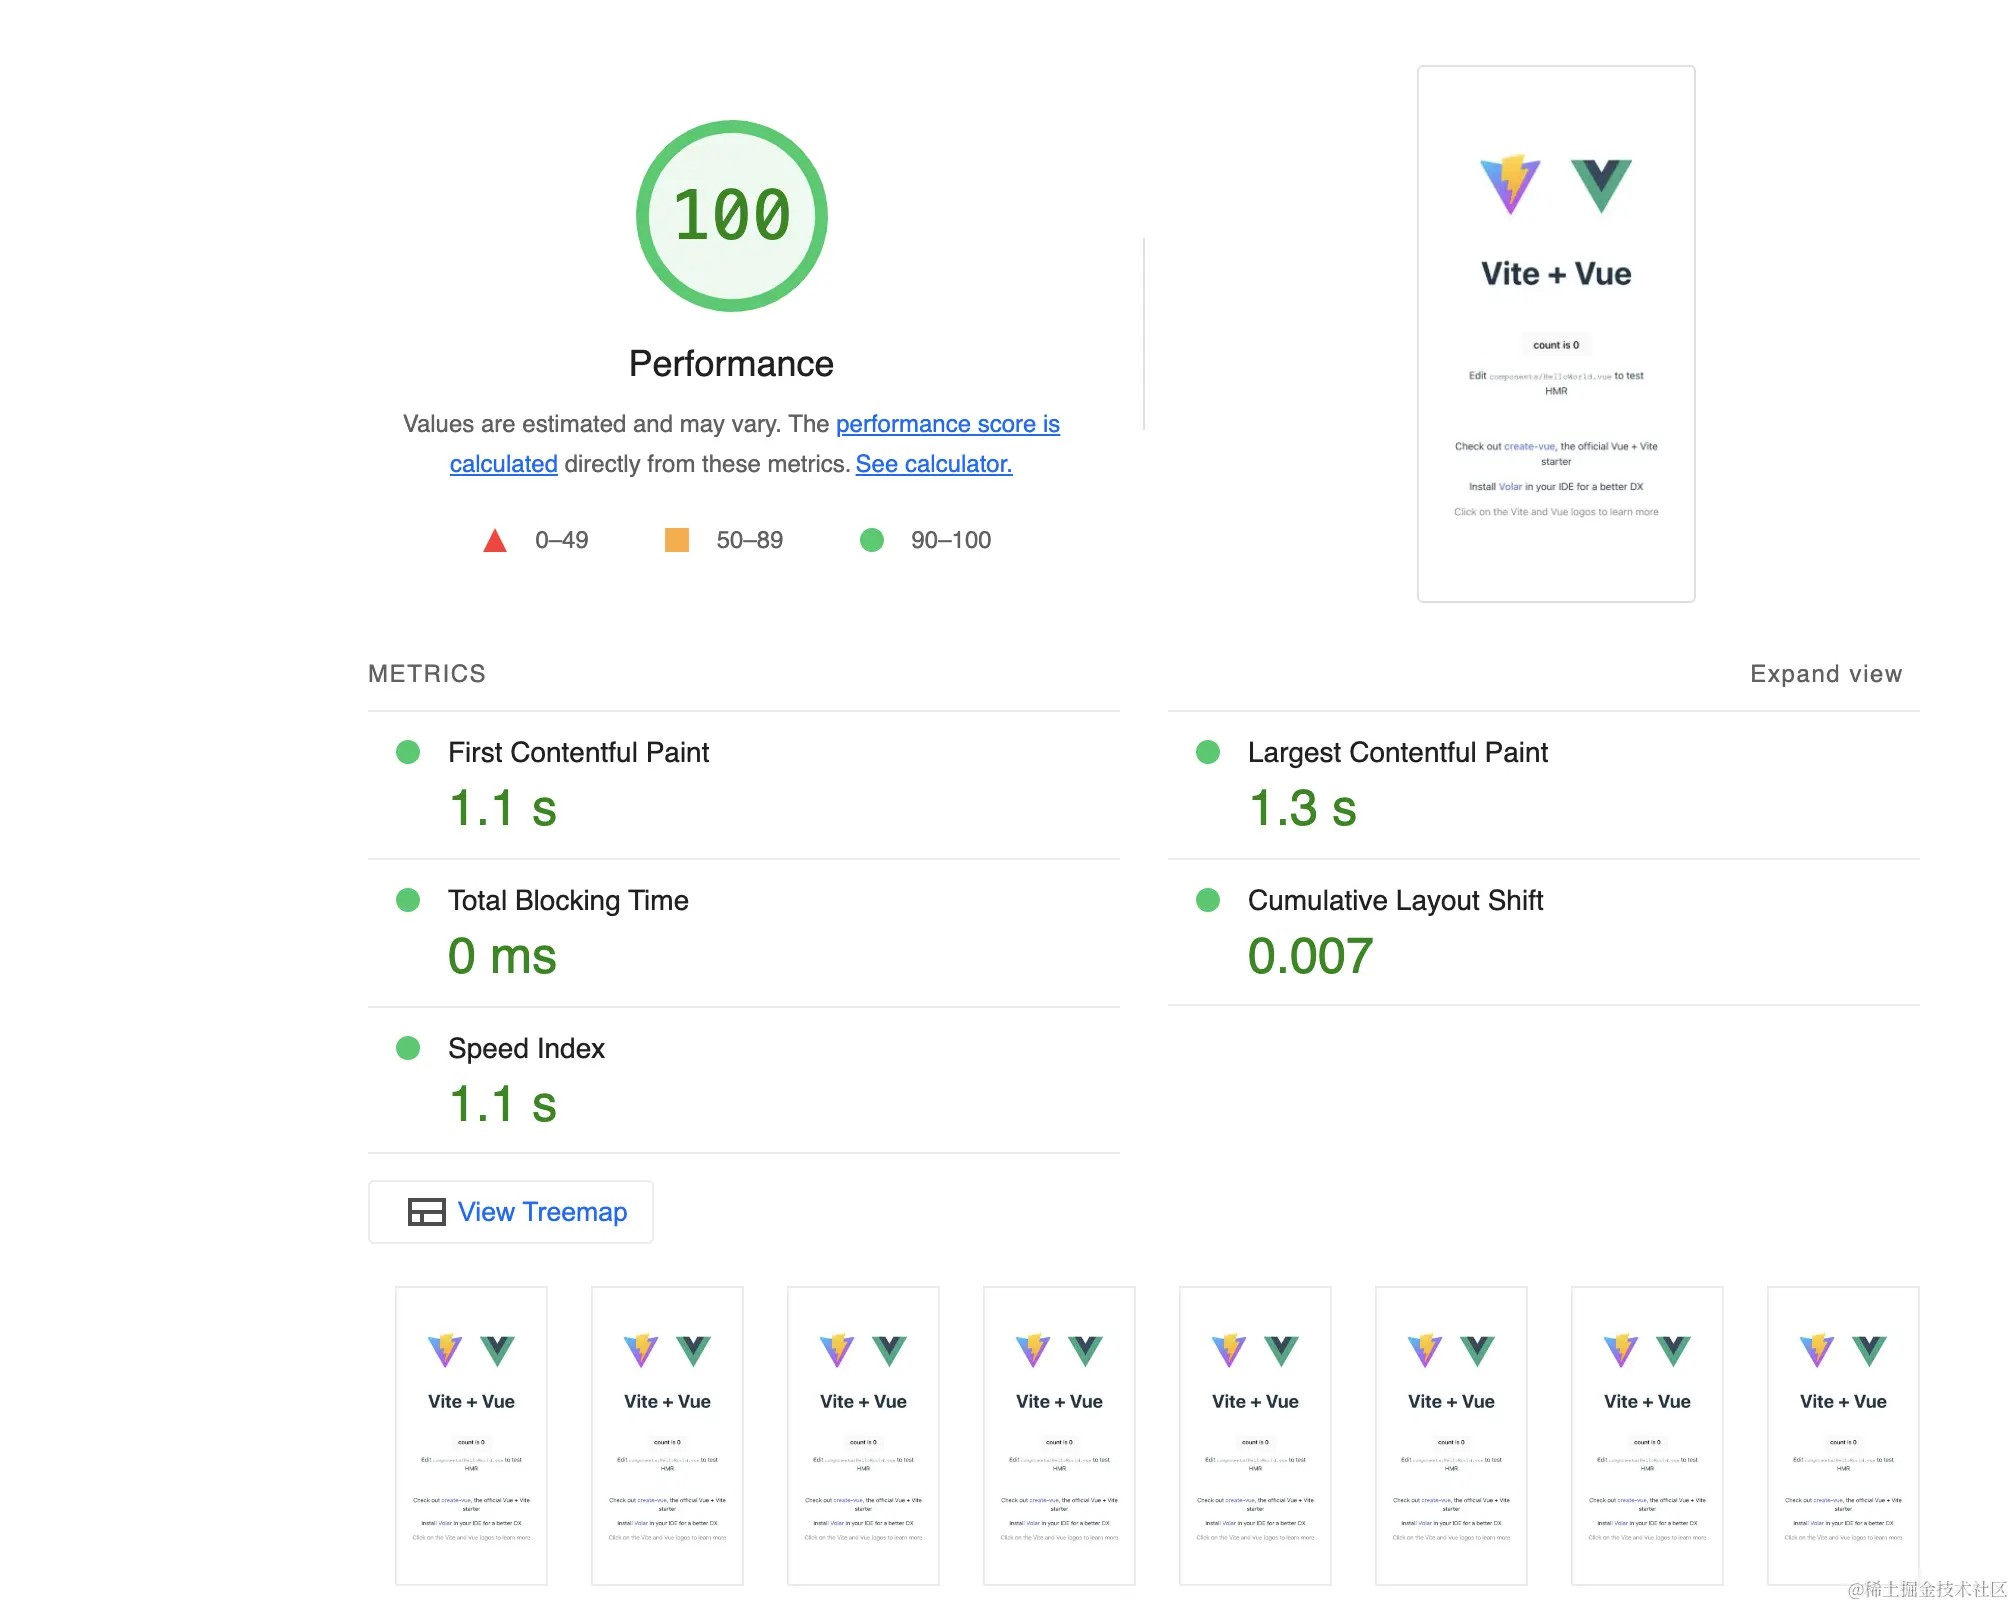2014x1606 pixels.
Task: Open the performance score is calculated link
Action: click(x=946, y=425)
